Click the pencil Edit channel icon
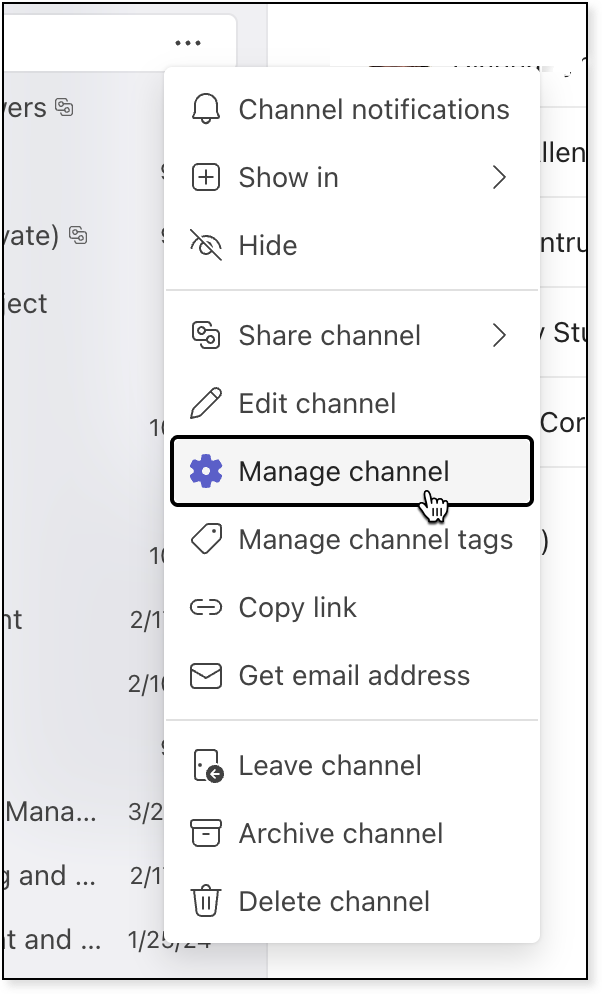The image size is (602, 994). (205, 404)
